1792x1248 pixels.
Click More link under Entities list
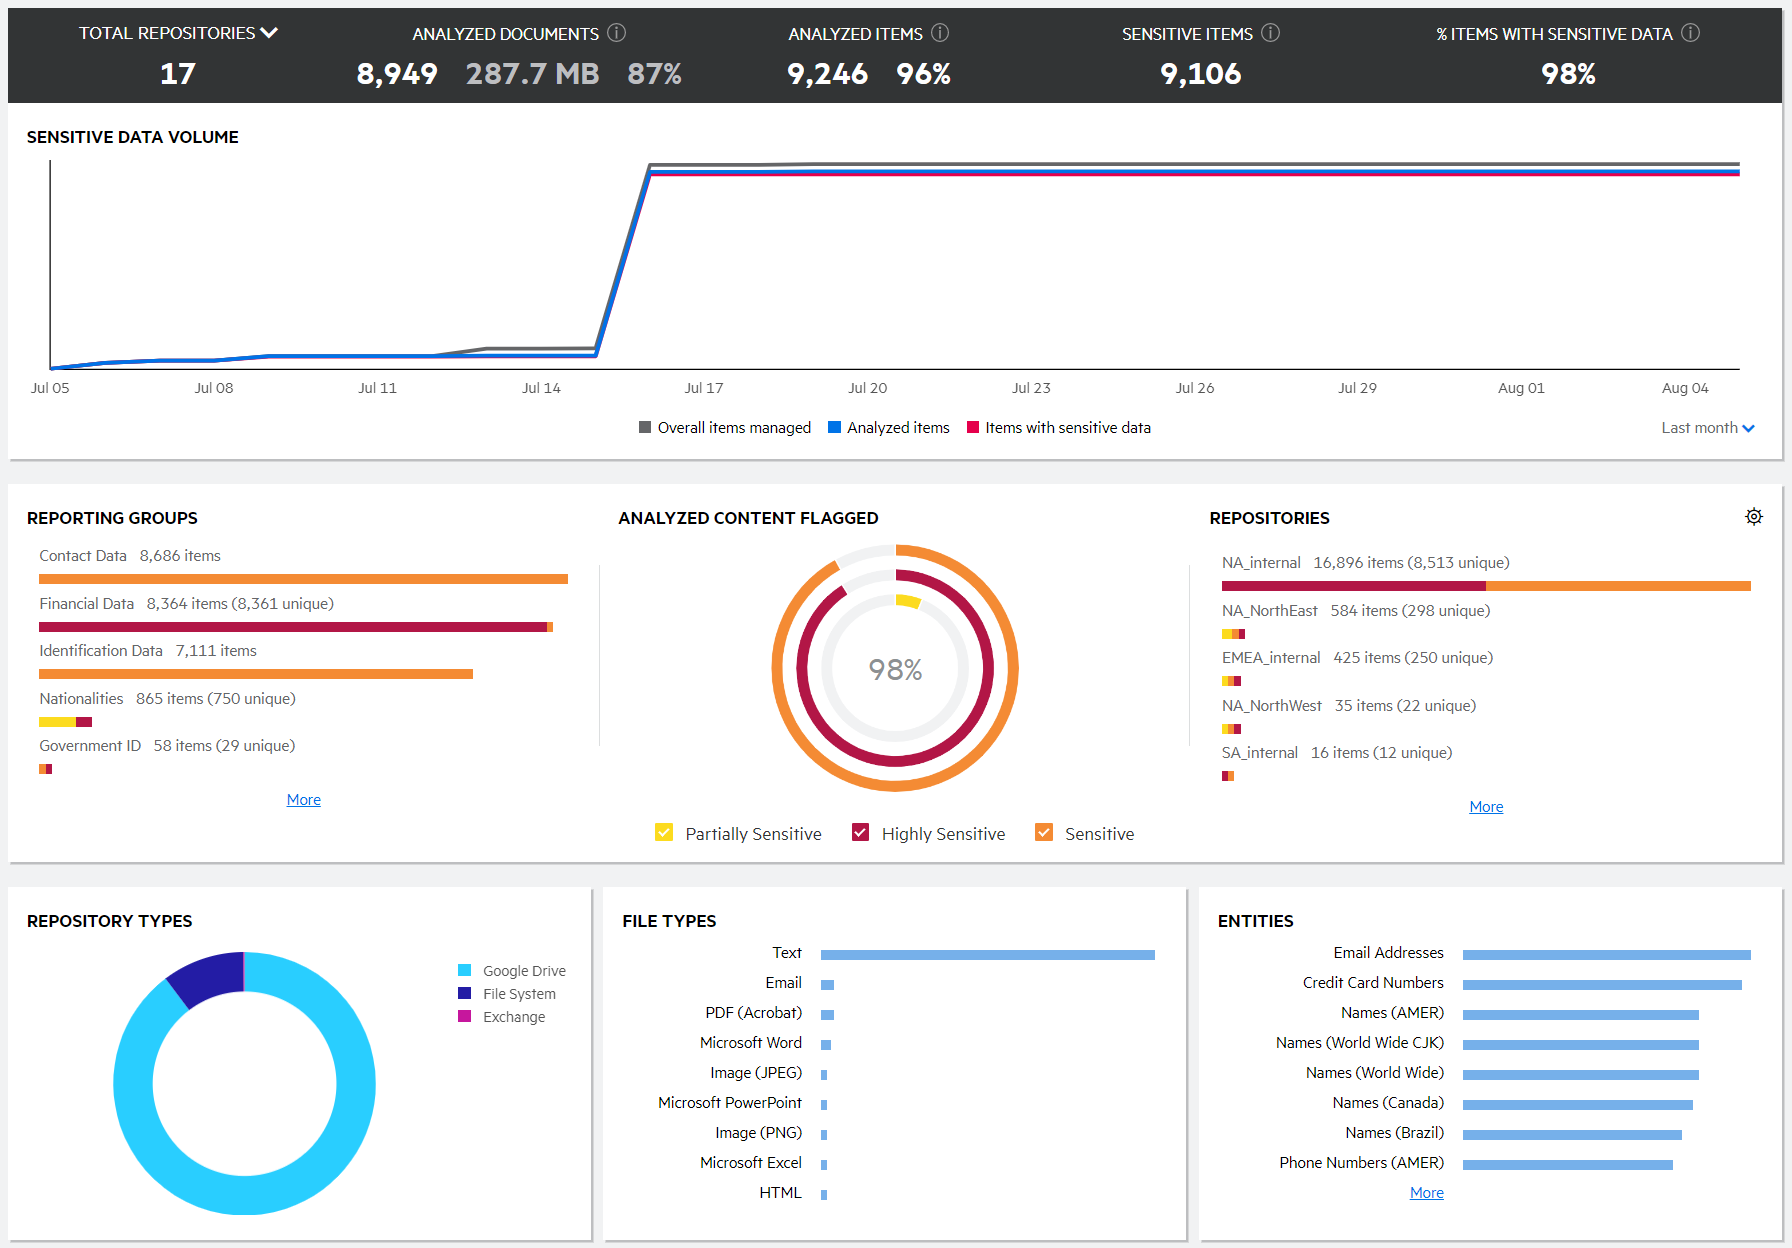click(x=1426, y=1193)
